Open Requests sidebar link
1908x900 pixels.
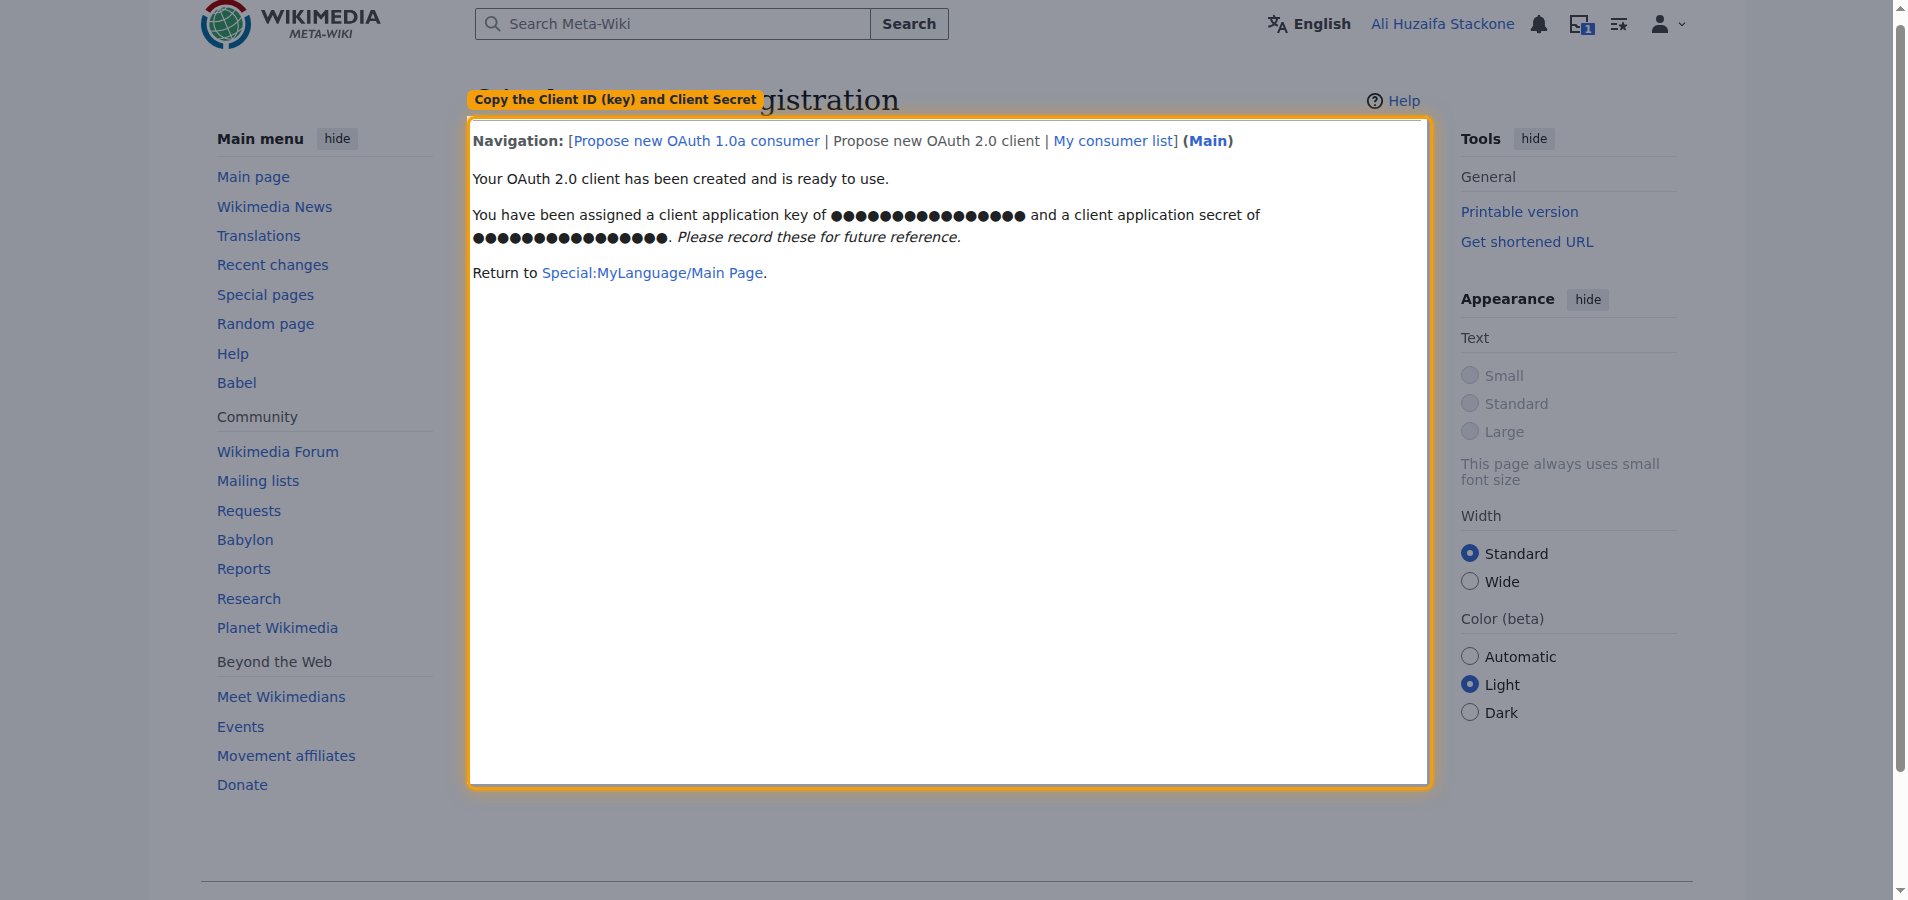click(249, 511)
